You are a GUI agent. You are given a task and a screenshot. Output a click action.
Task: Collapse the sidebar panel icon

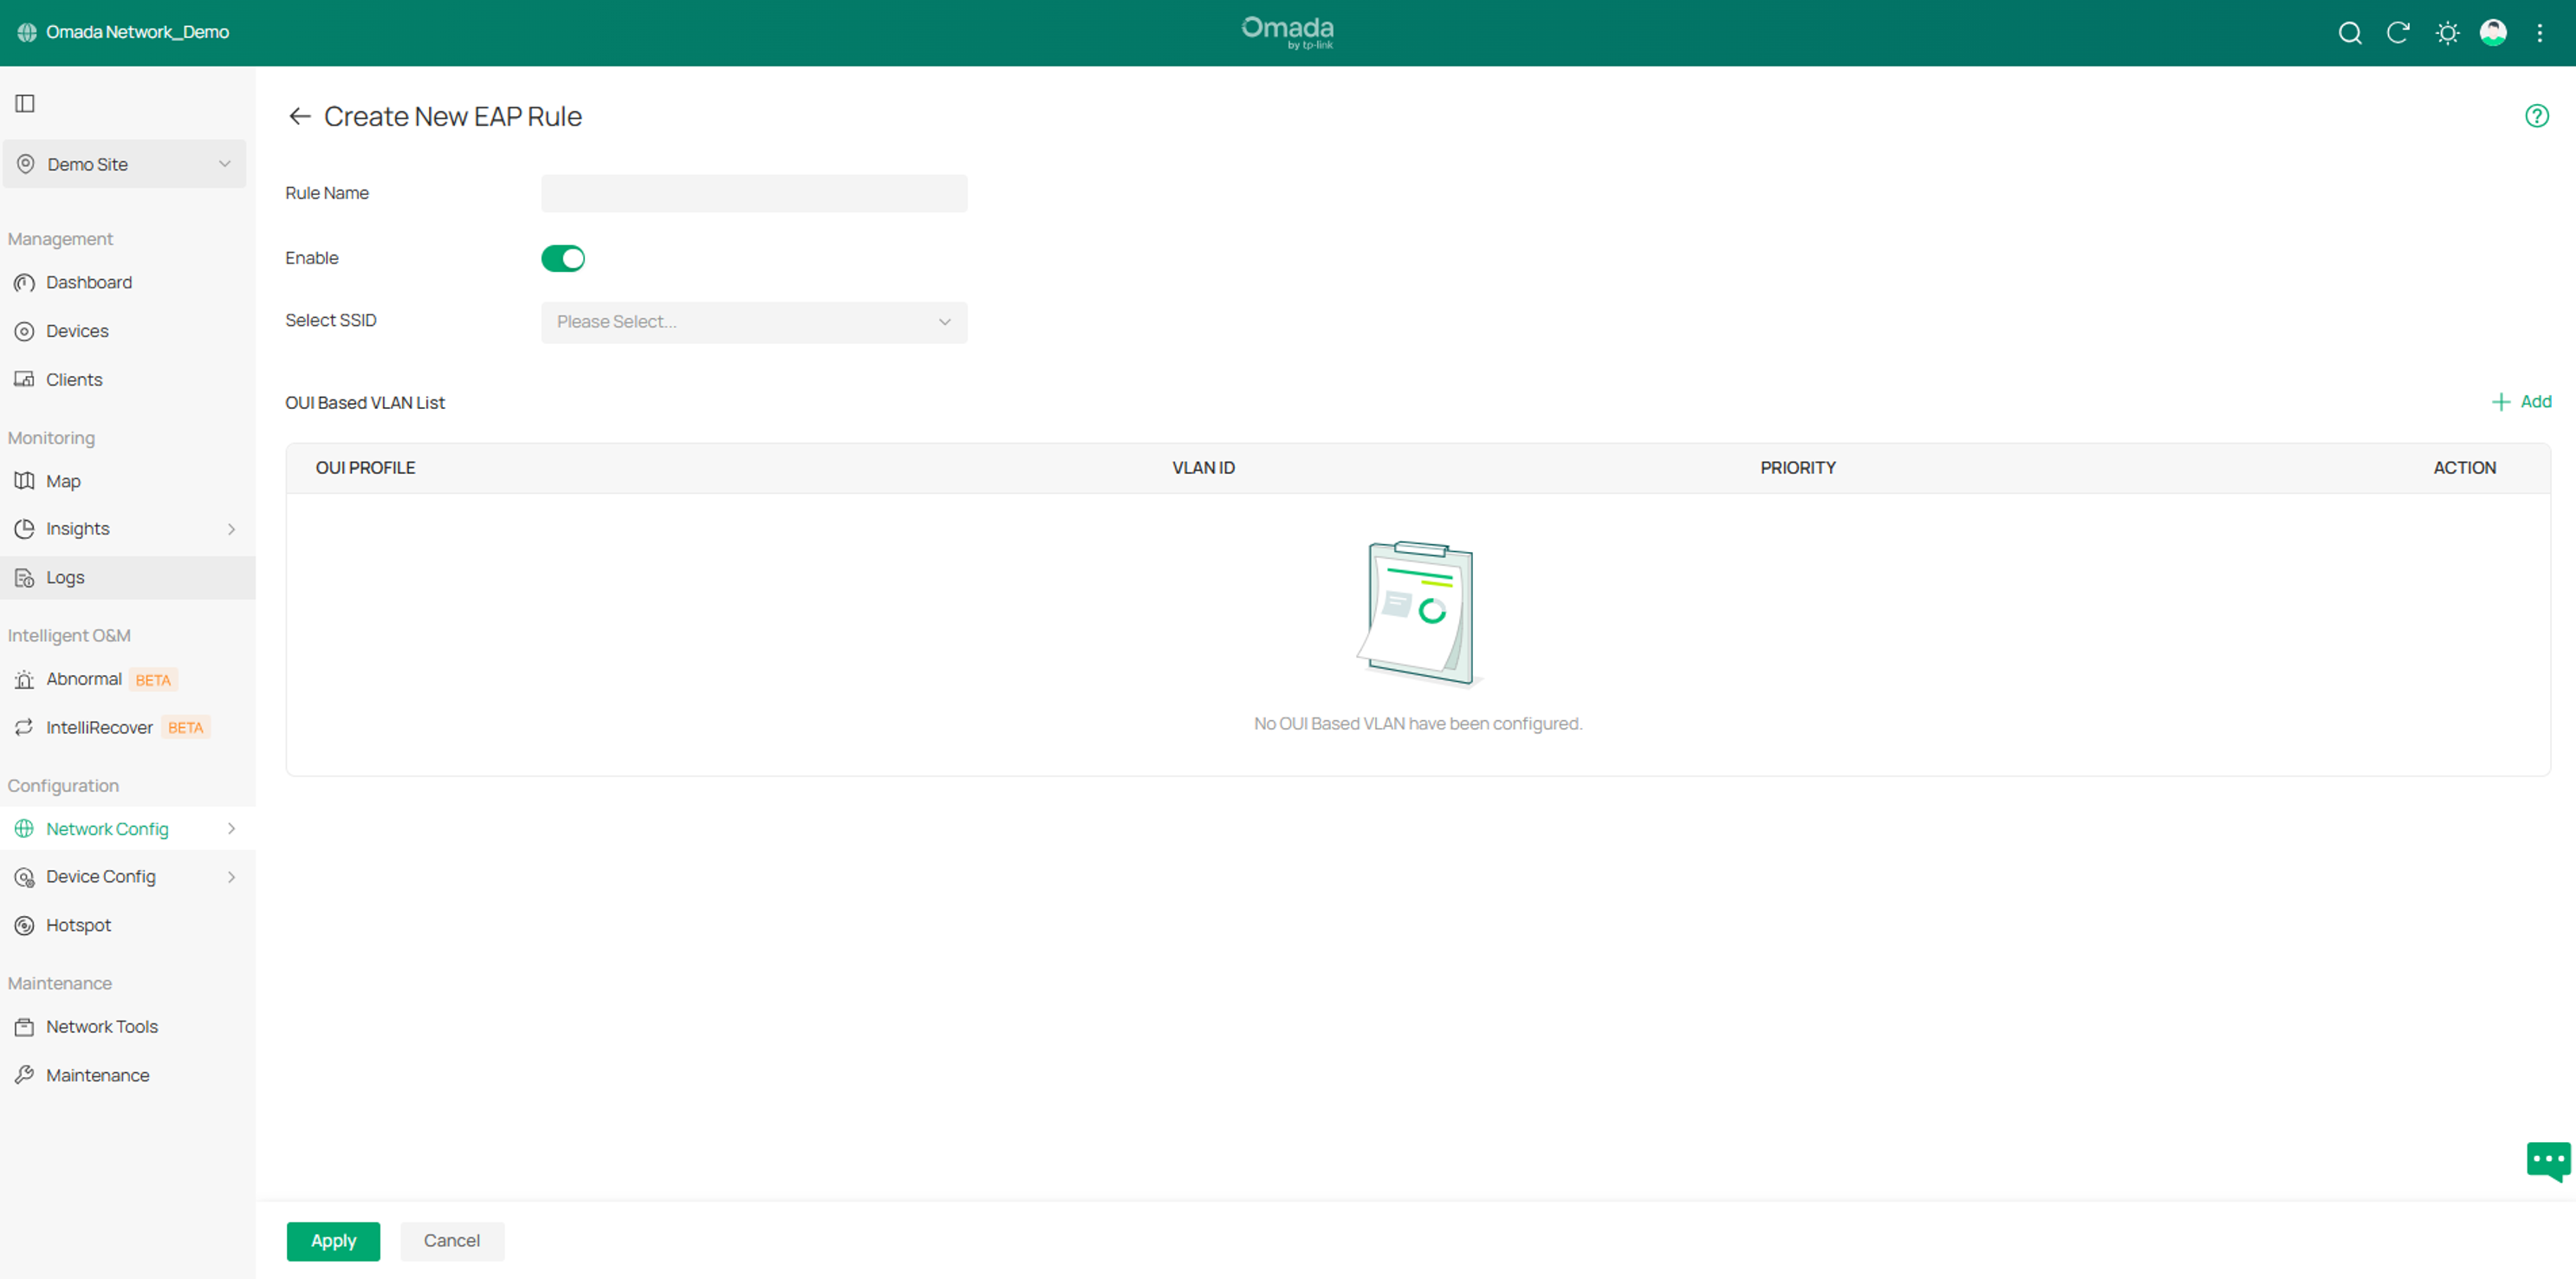[x=25, y=103]
